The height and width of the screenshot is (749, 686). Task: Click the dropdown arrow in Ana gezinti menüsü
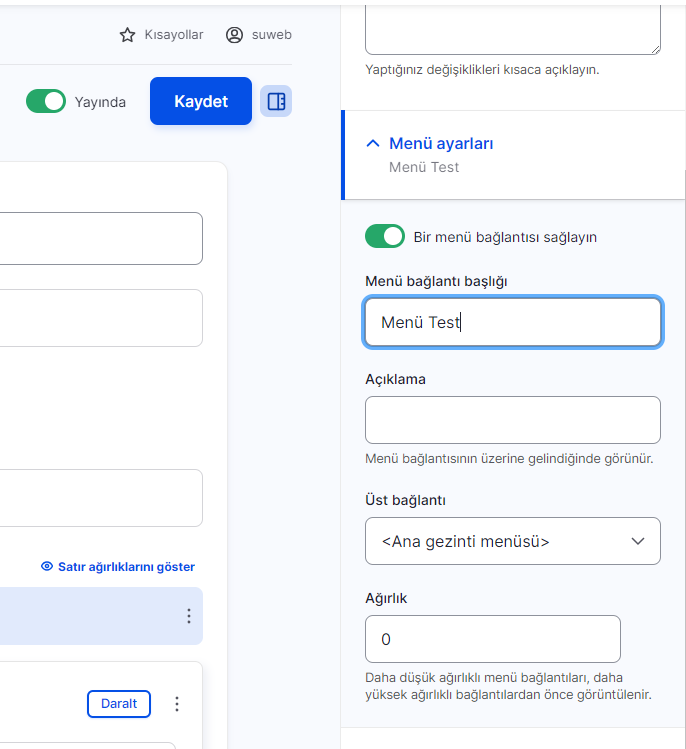pos(638,541)
